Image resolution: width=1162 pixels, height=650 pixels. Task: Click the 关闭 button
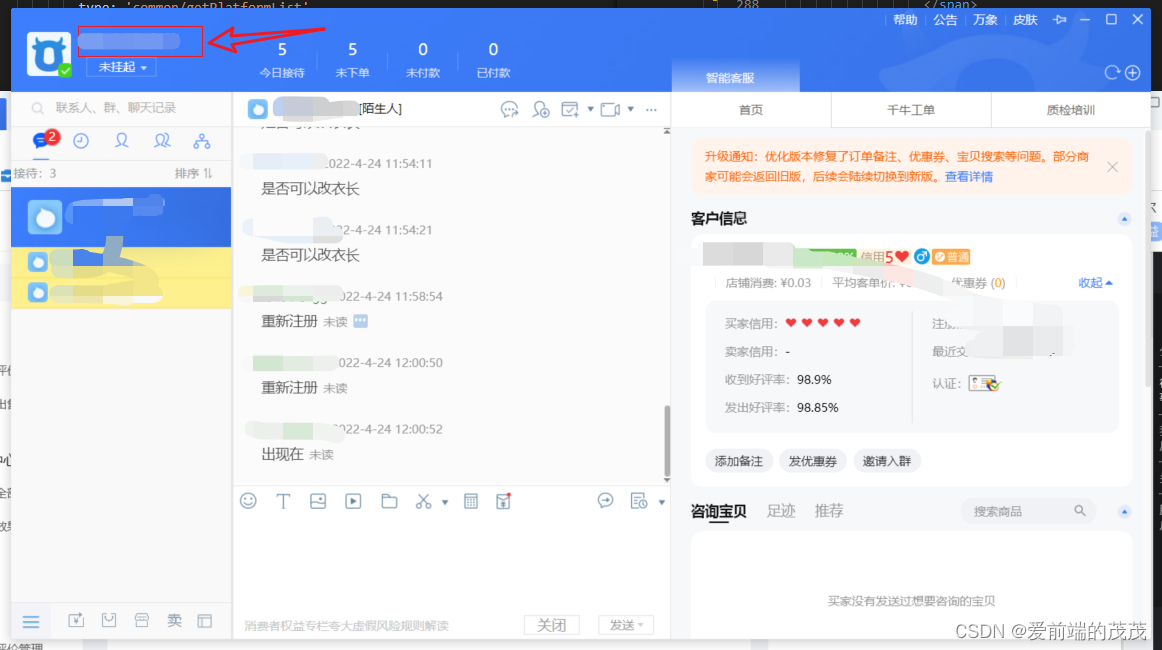(x=551, y=626)
